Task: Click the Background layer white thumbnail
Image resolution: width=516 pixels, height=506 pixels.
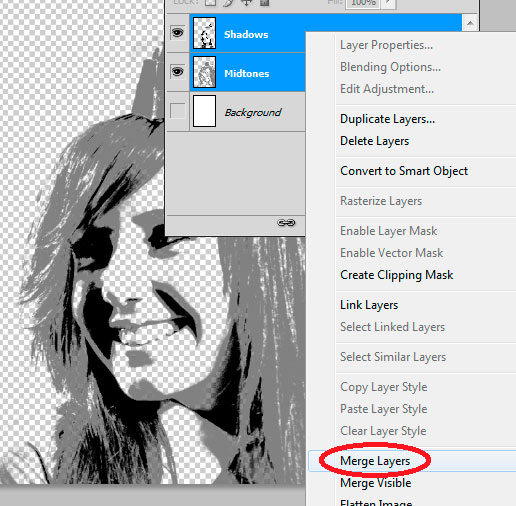Action: [204, 111]
